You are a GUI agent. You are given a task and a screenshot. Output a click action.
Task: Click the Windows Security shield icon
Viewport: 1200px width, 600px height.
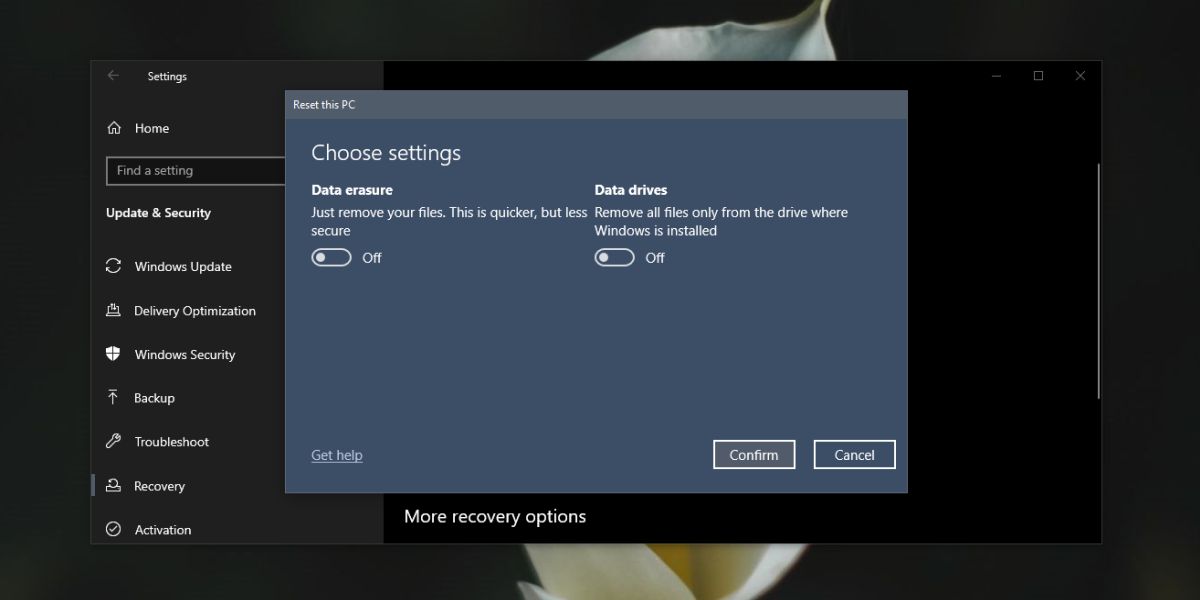point(114,354)
